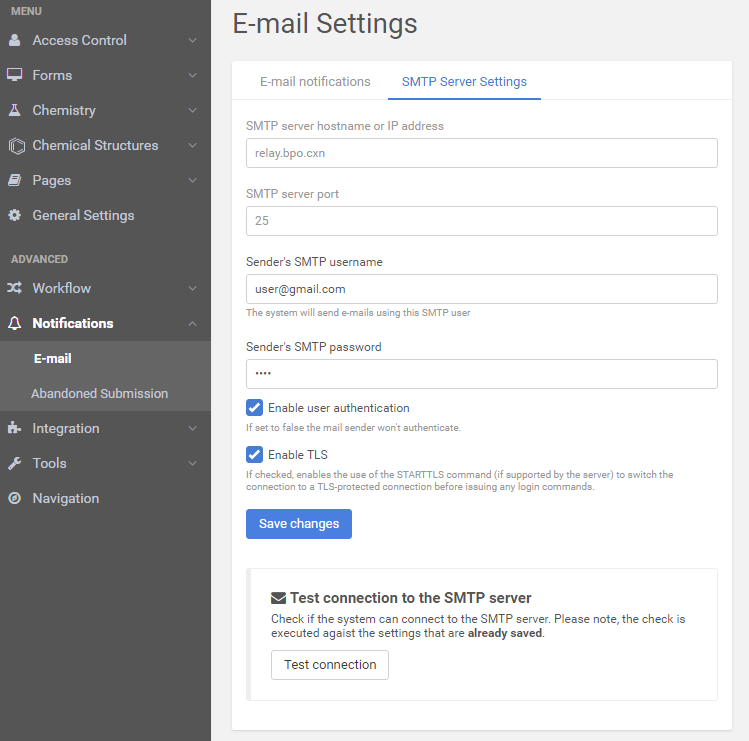Viewport: 749px width, 741px height.
Task: Click the Workflow shuffle icon
Action: click(15, 289)
